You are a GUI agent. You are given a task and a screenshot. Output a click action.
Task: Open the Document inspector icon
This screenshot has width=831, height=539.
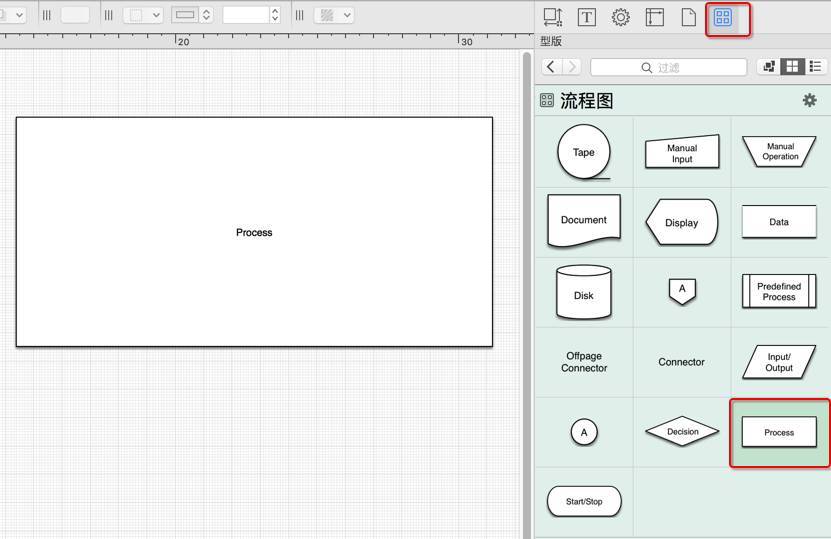click(x=688, y=17)
